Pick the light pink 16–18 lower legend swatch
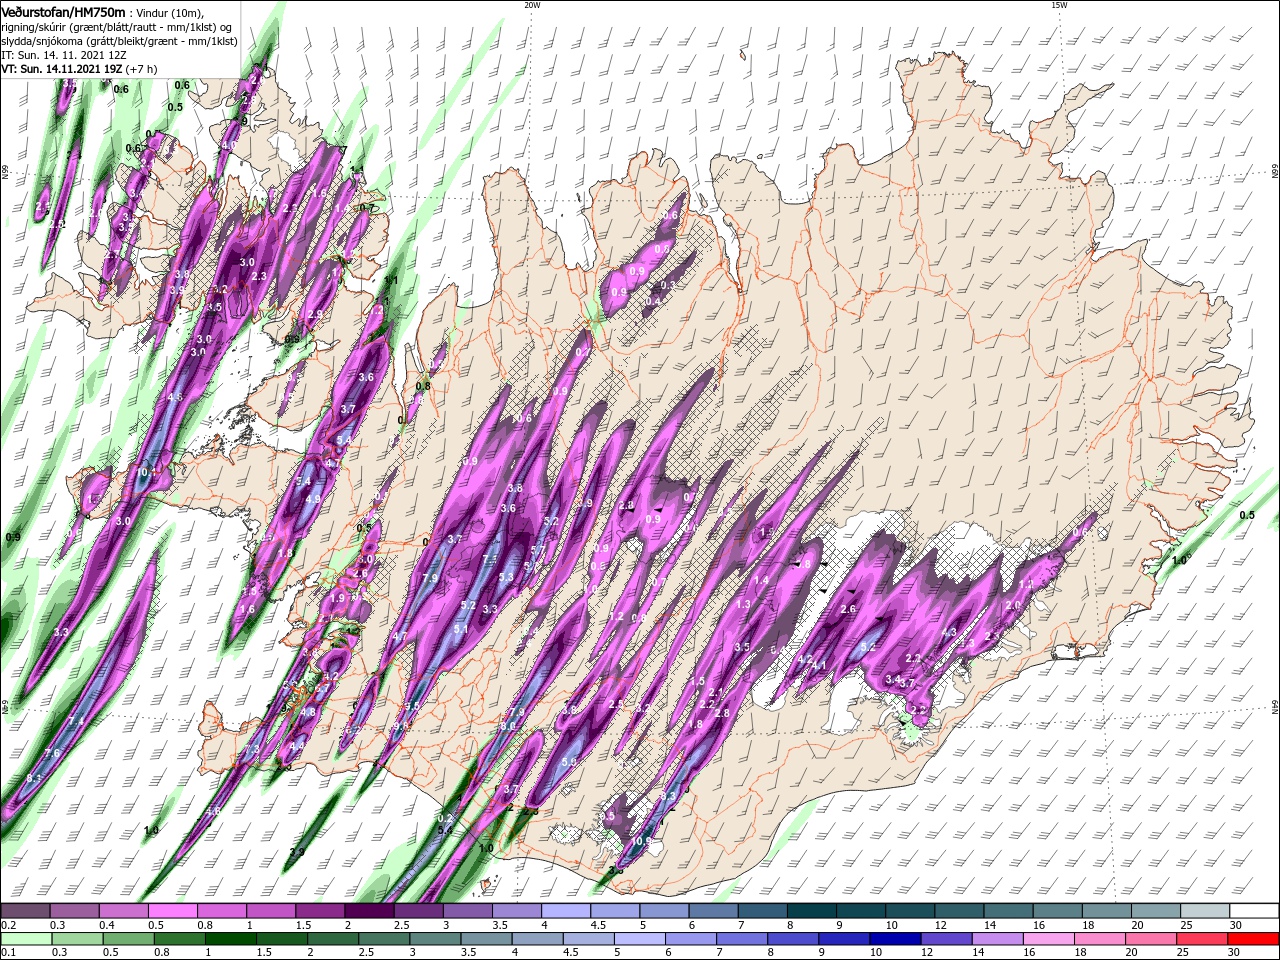 1051,938
